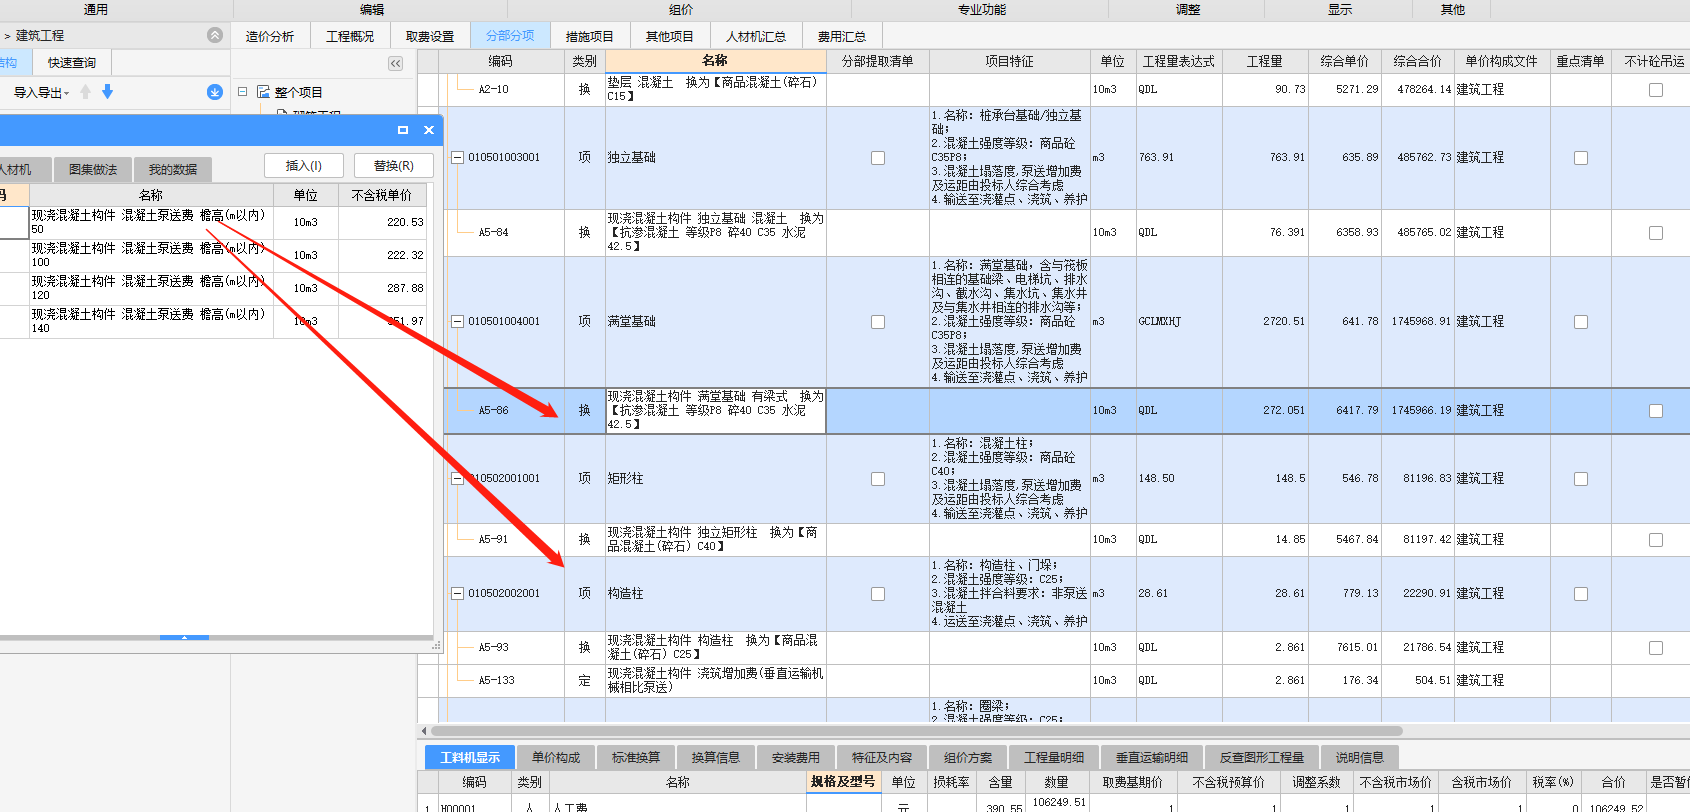1690x812 pixels.
Task: Open the 图集做法 tab in dialog
Action: (93, 169)
